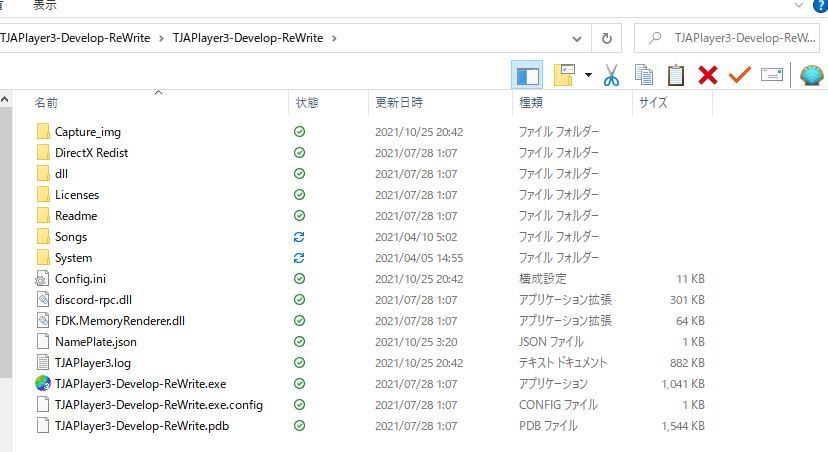
Task: Click the sync pending status icon for Songs
Action: 299,237
